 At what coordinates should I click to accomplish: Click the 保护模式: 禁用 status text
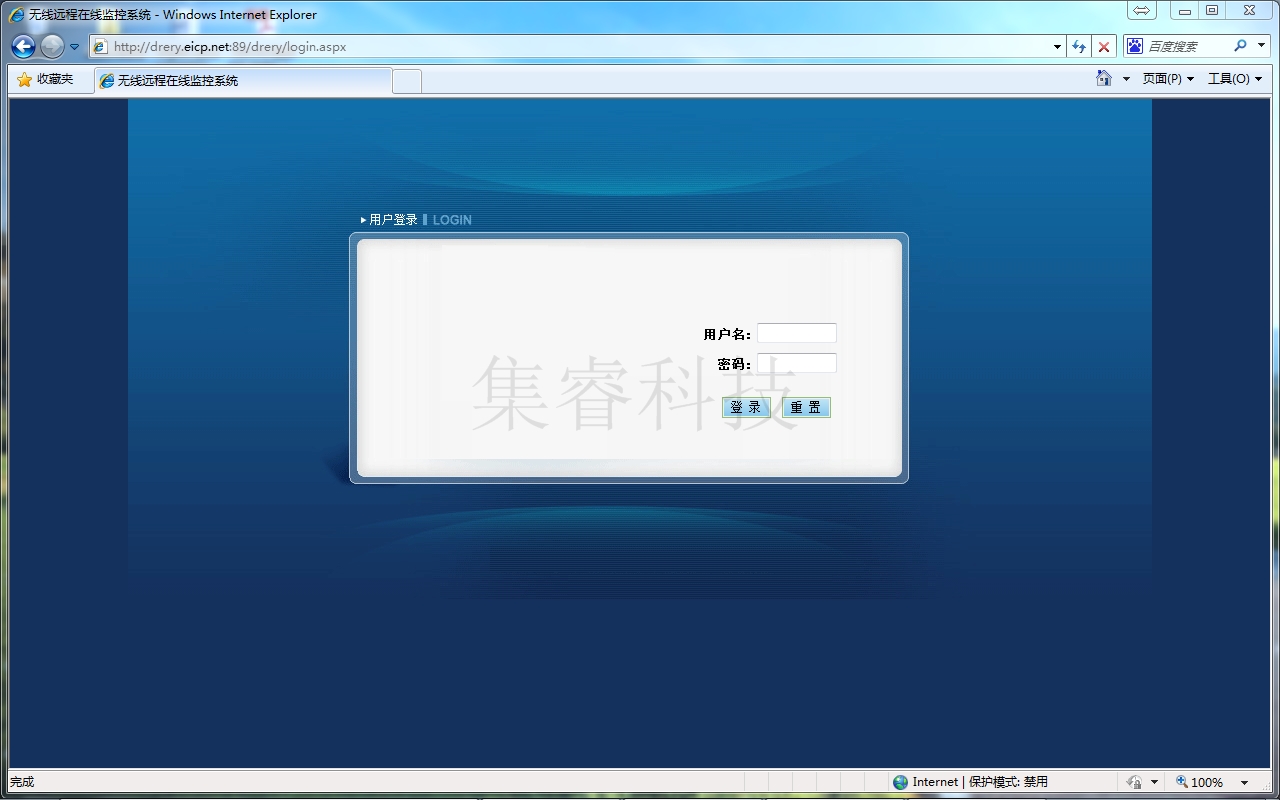(1008, 782)
